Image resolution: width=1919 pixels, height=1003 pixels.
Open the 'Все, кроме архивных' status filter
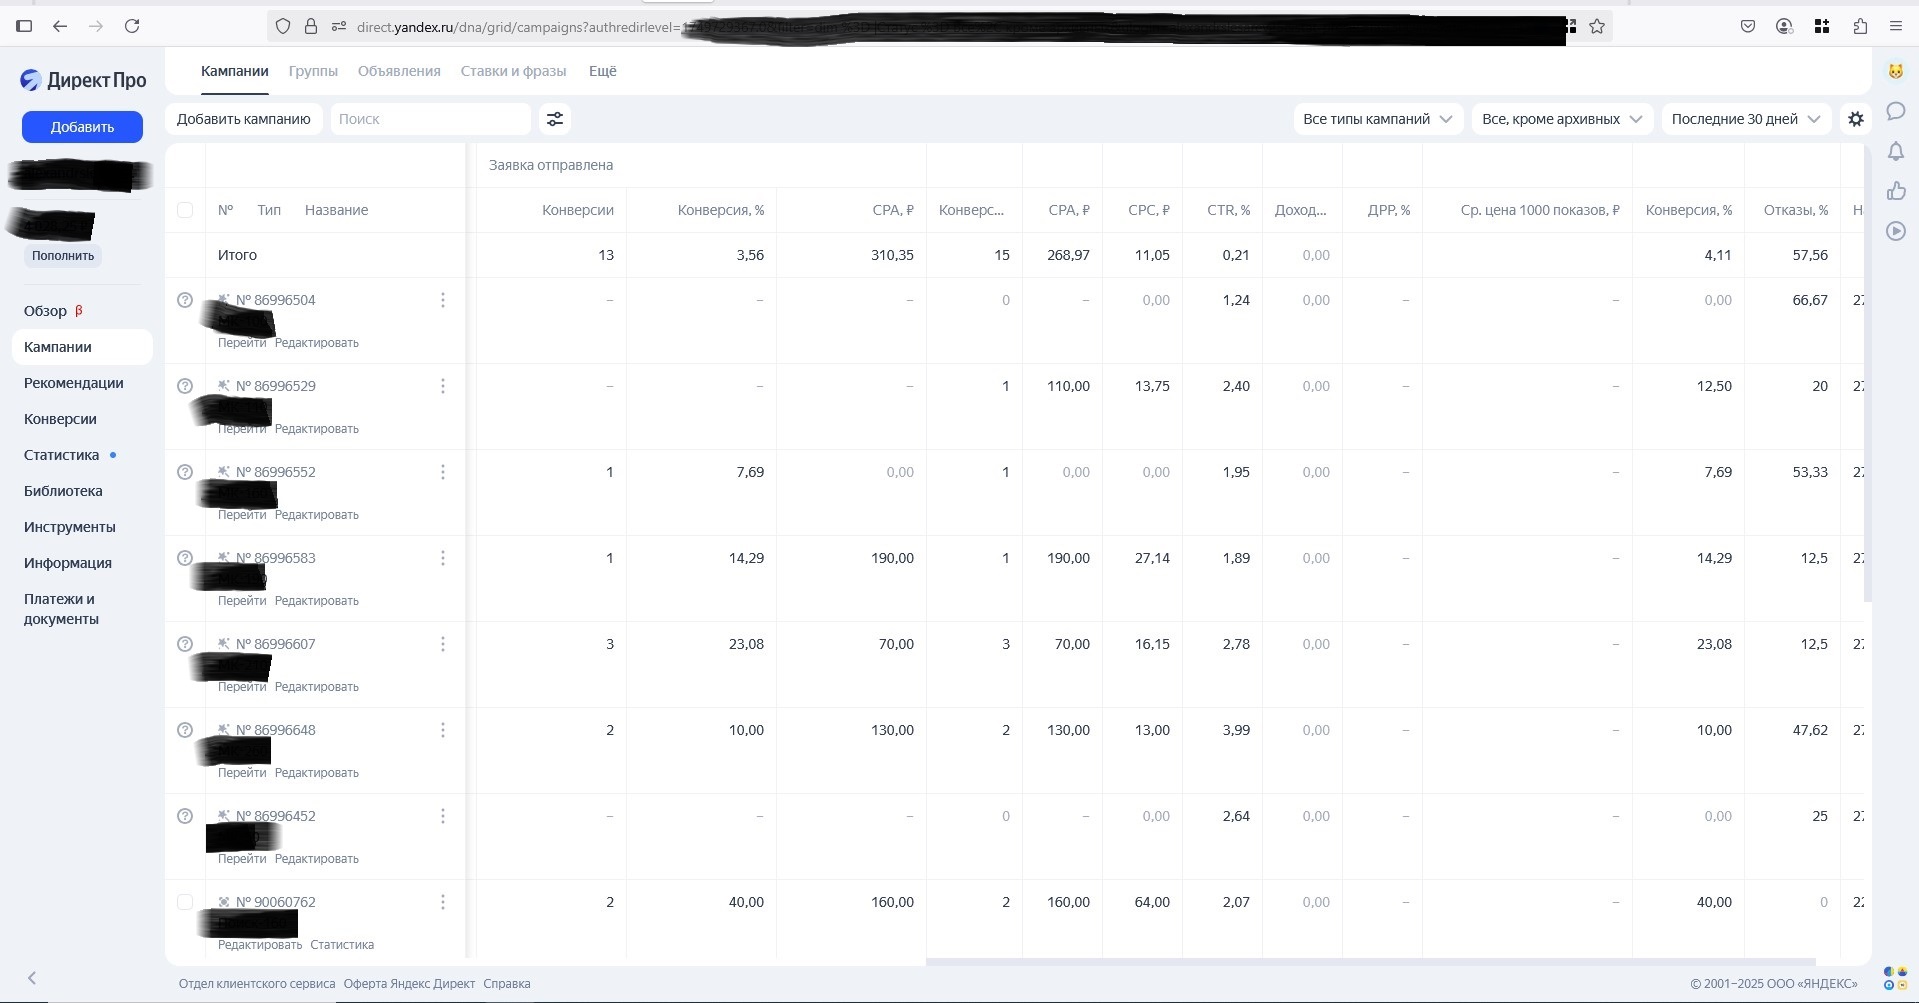coord(1561,119)
